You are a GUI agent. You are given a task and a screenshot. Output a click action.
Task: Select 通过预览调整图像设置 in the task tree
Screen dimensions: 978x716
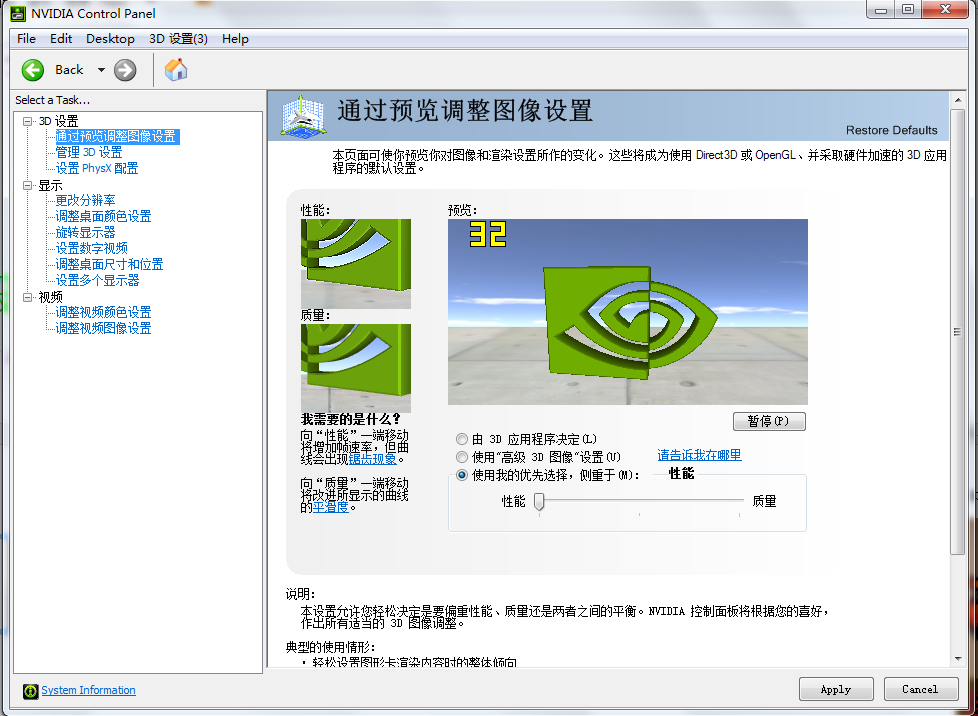coord(117,137)
